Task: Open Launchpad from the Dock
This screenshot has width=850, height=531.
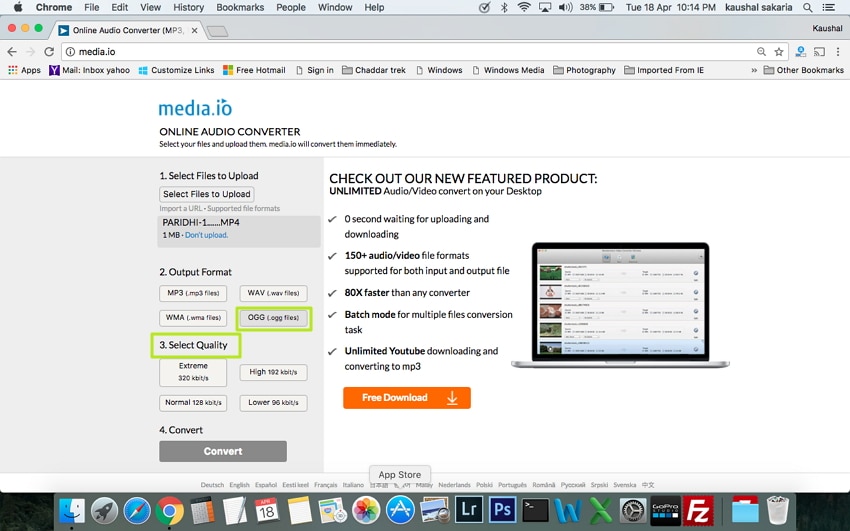Action: 104,510
